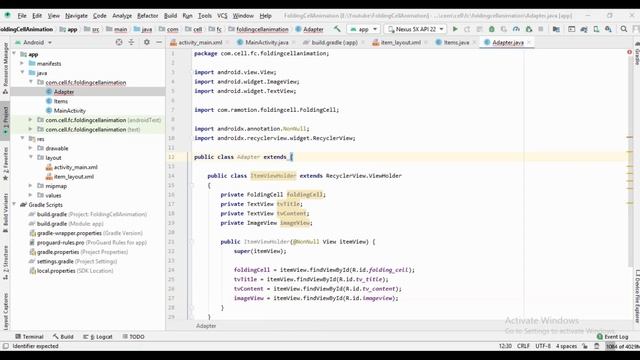This screenshot has width=640, height=360.
Task: Open the Android project view dropdown
Action: 33,42
